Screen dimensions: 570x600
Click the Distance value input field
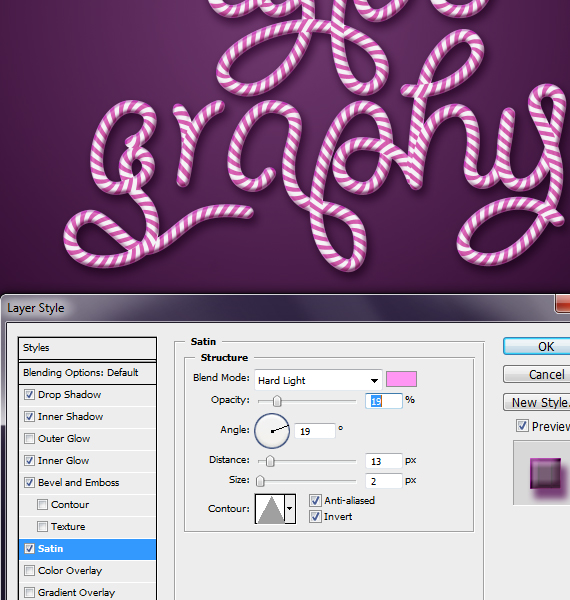[x=383, y=461]
